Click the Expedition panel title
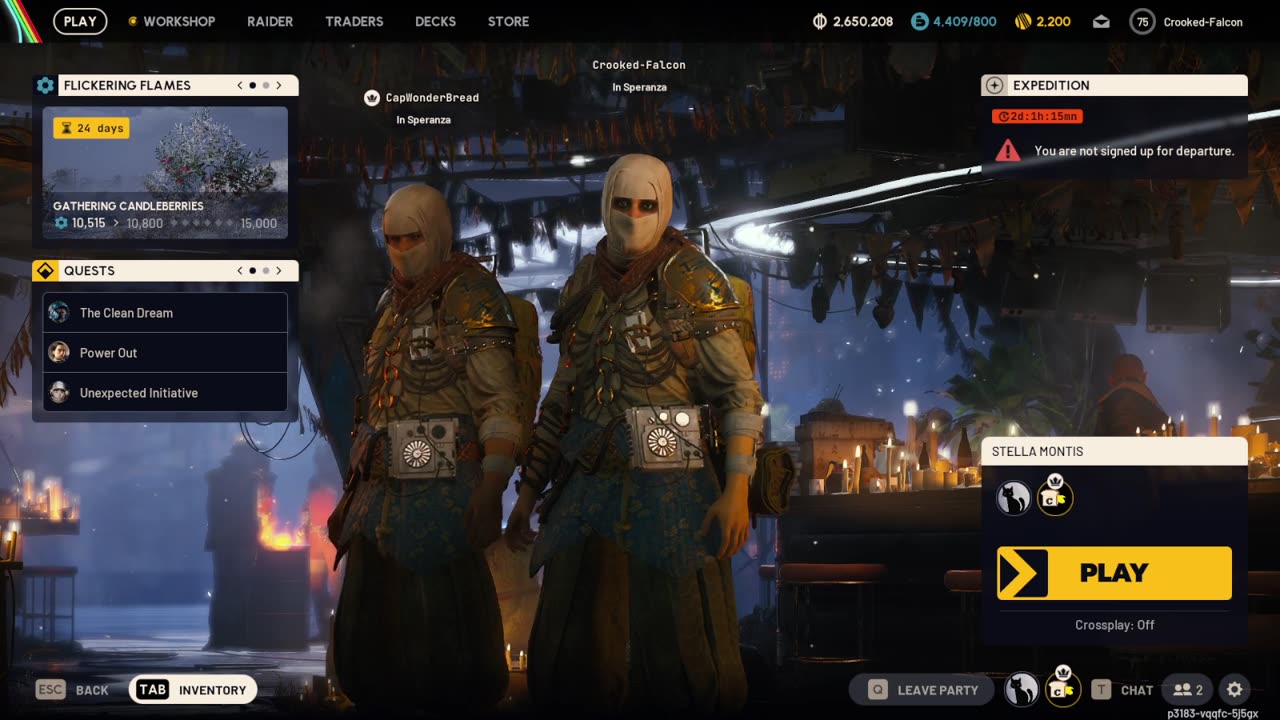The image size is (1280, 720). [x=1051, y=85]
